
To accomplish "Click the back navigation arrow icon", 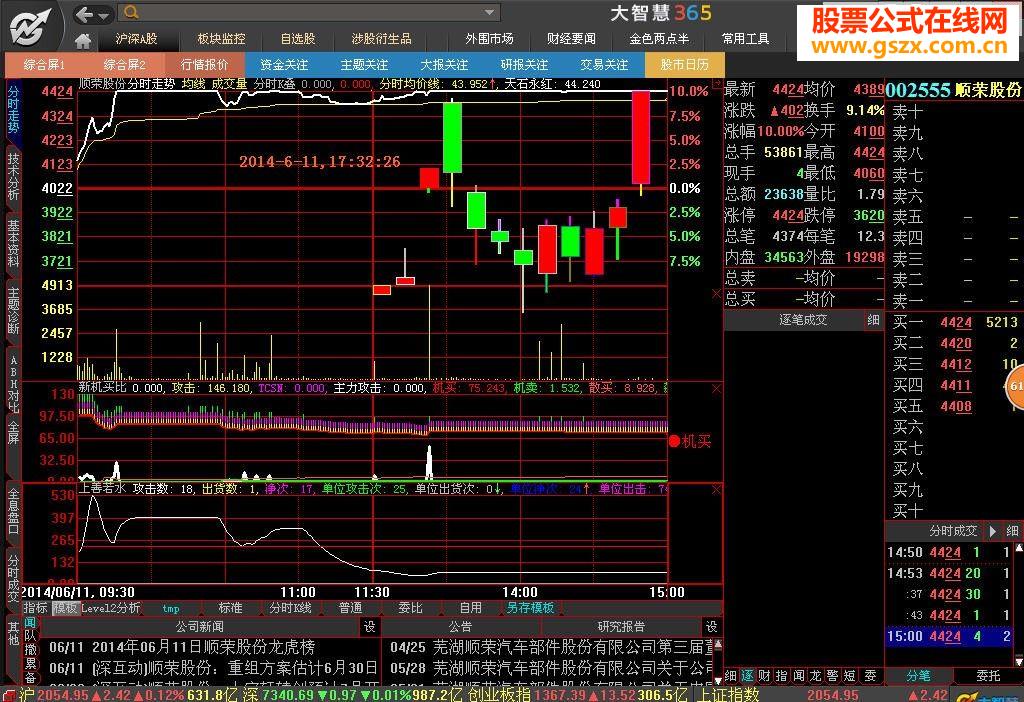I will 84,13.
